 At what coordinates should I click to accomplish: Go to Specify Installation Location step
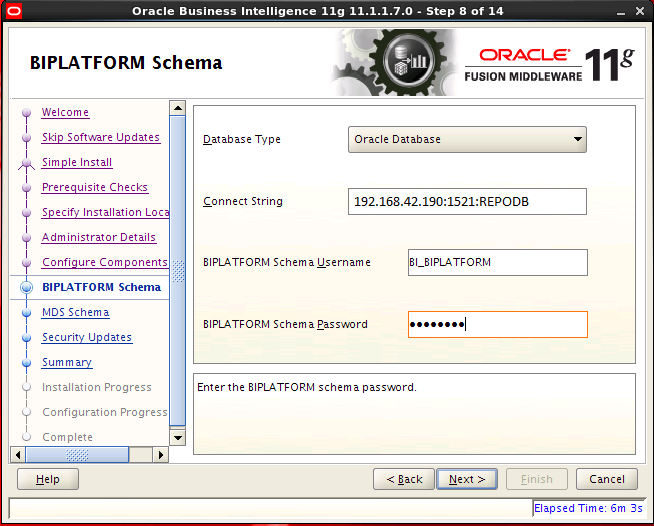(106, 212)
